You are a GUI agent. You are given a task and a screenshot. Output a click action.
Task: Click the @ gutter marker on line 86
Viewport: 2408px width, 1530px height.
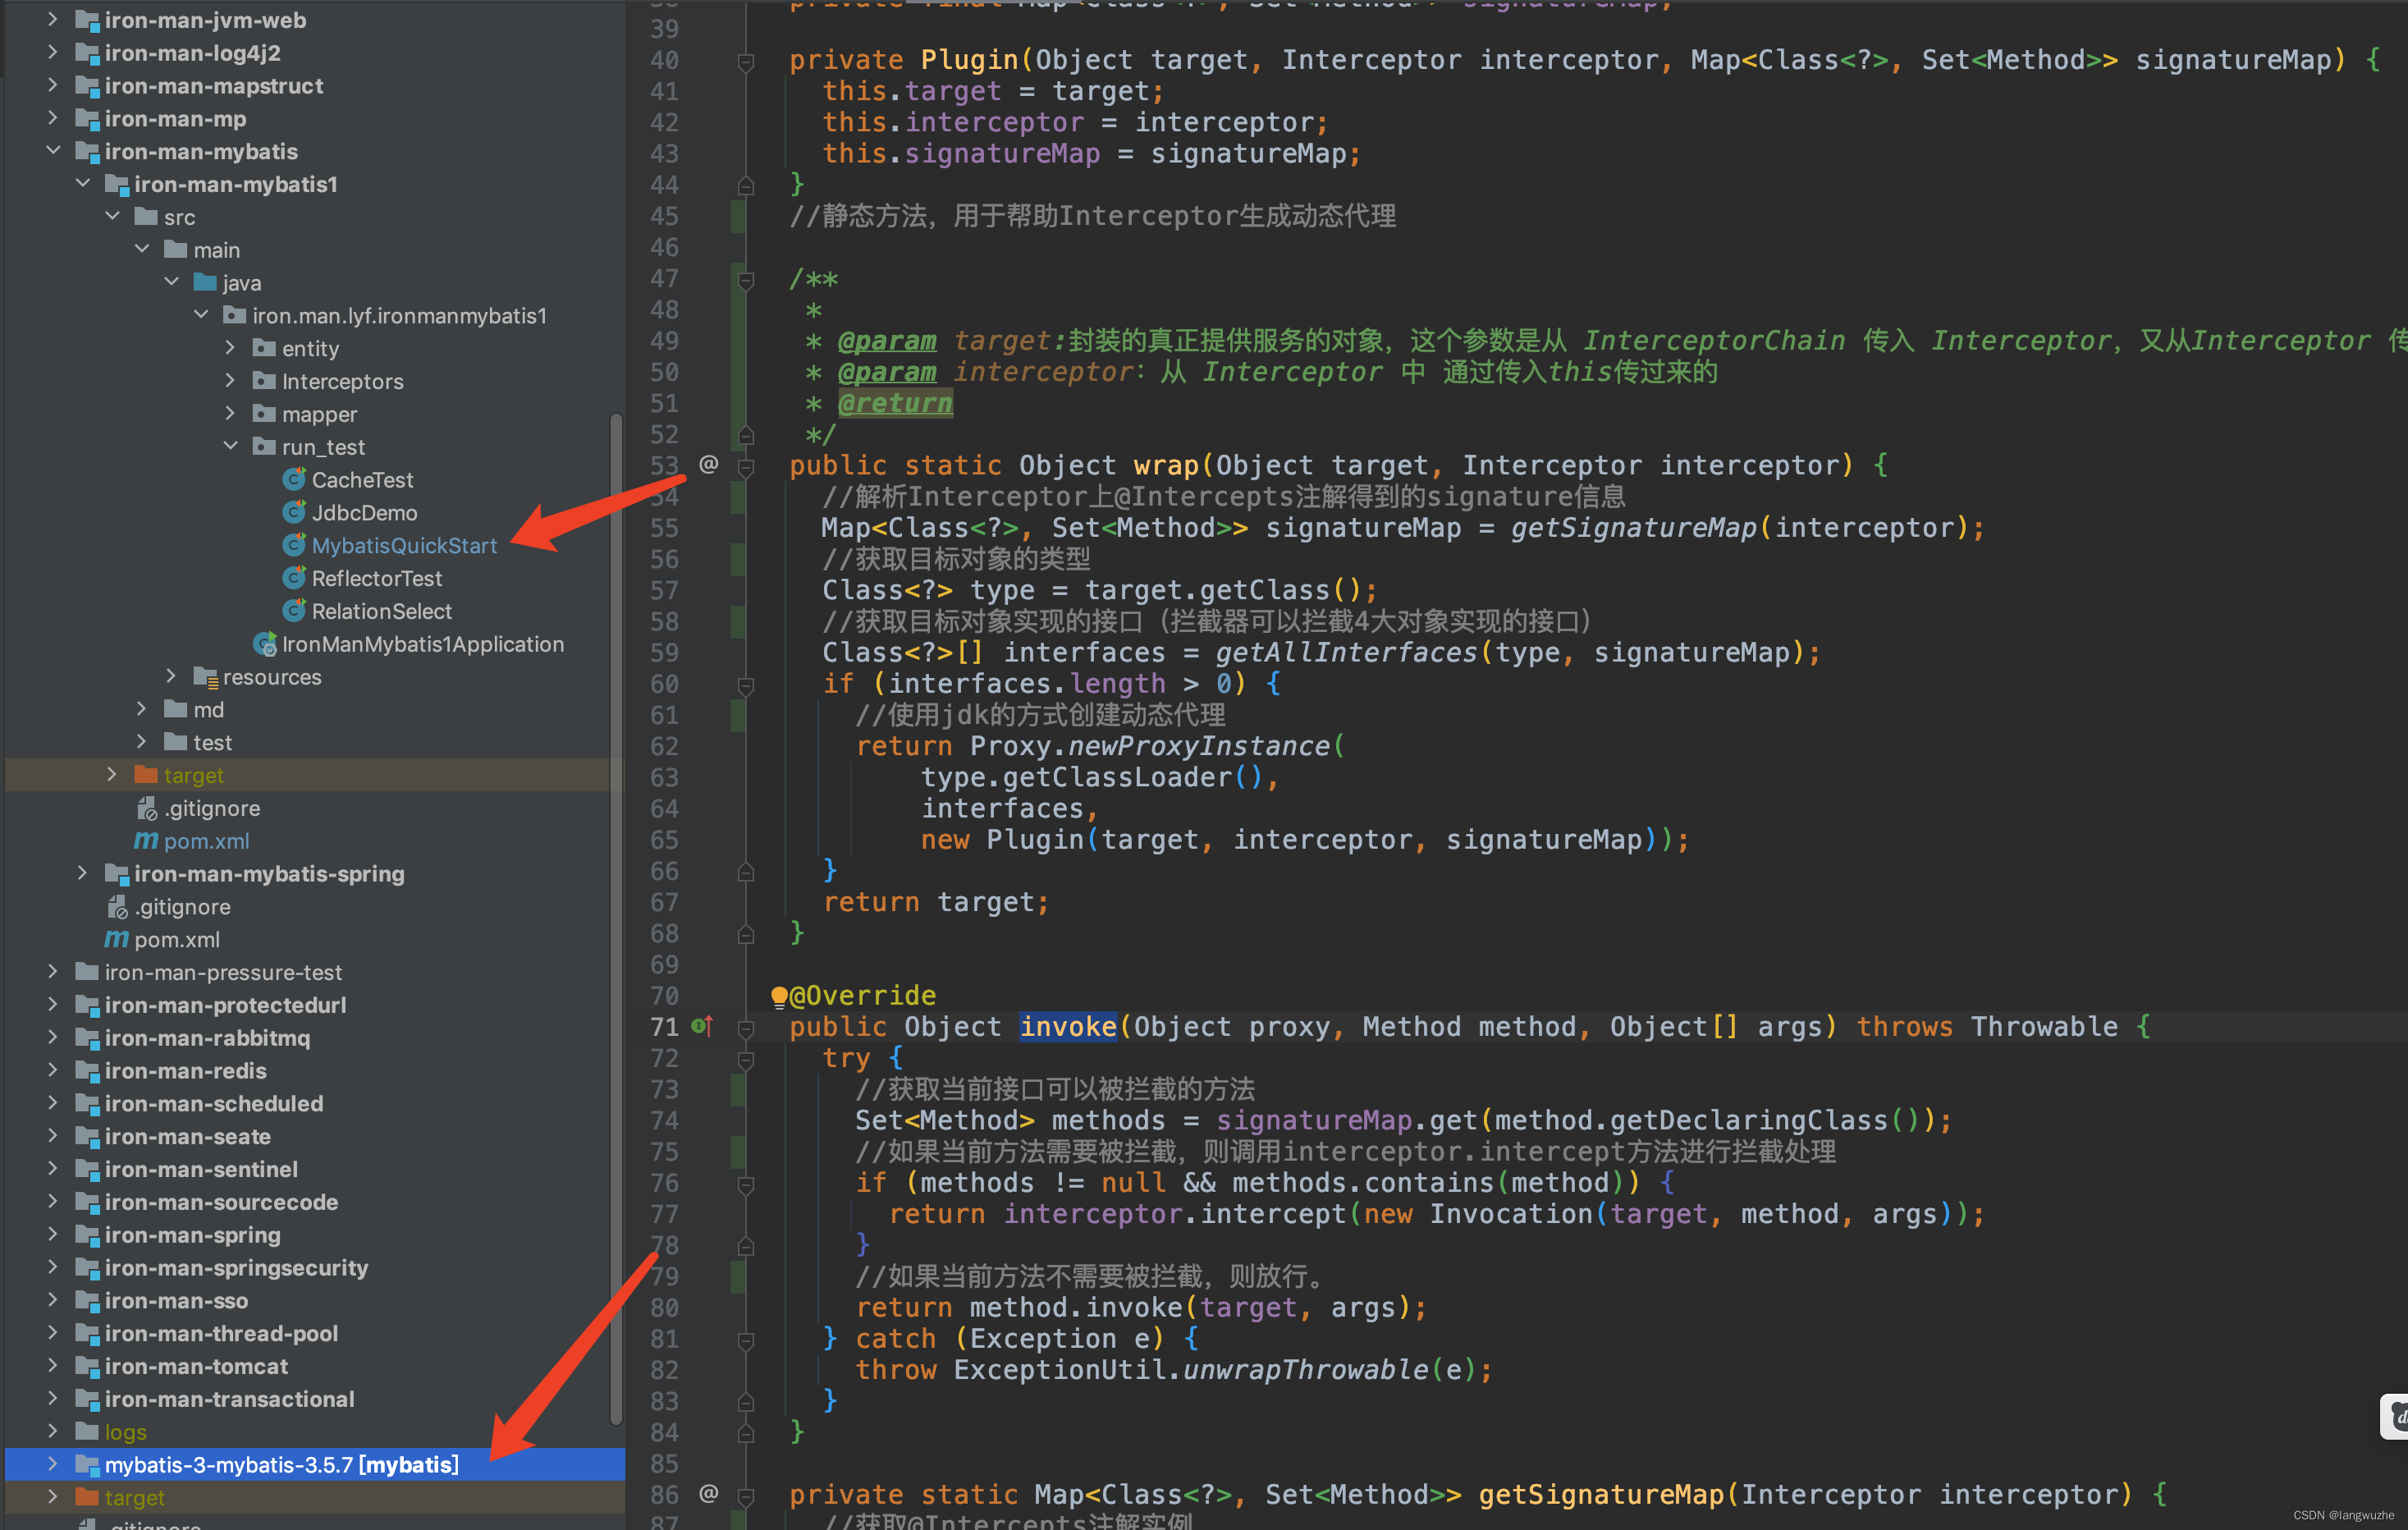click(708, 1493)
